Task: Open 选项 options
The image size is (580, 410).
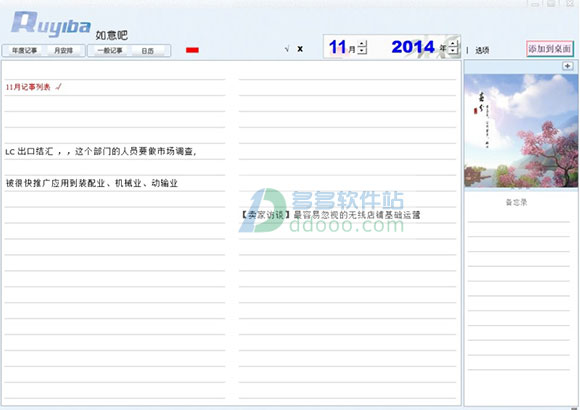Action: (482, 50)
